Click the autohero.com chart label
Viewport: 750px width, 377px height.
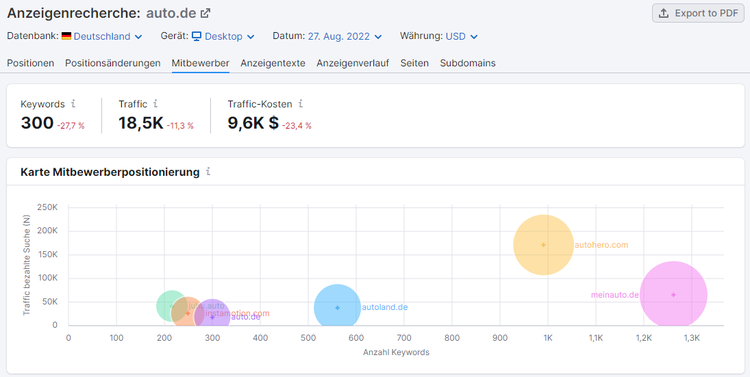(601, 245)
